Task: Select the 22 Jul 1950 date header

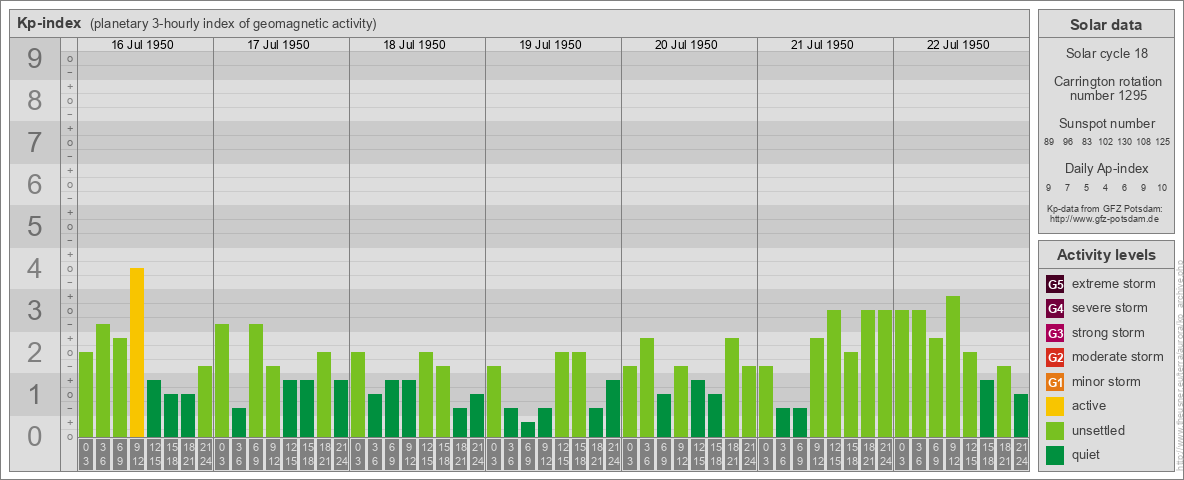Action: pos(958,45)
